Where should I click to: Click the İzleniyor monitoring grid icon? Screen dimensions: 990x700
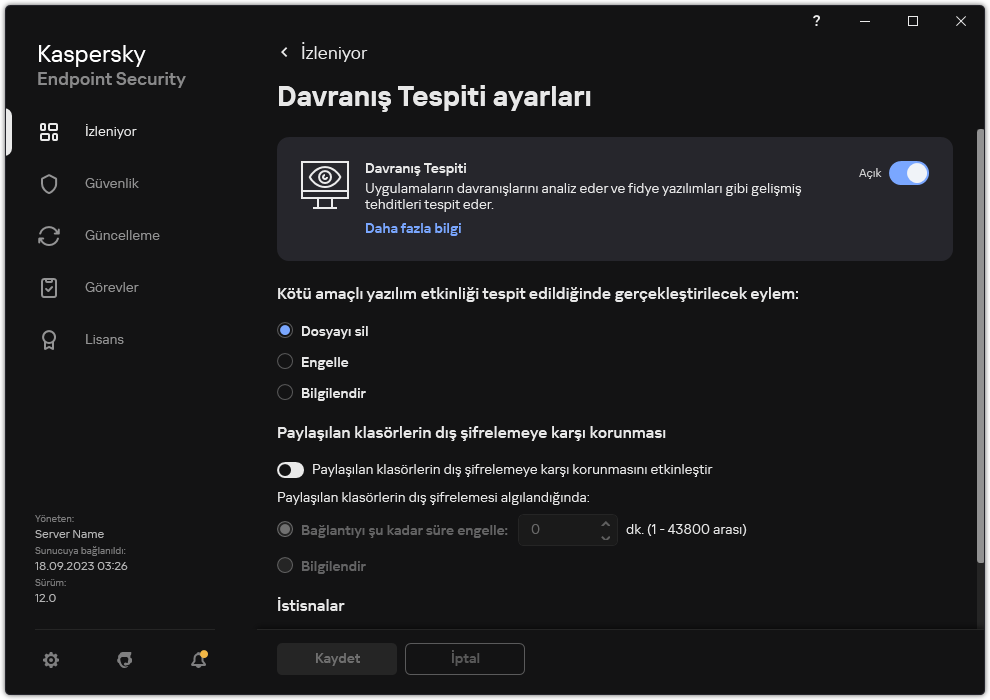point(49,132)
